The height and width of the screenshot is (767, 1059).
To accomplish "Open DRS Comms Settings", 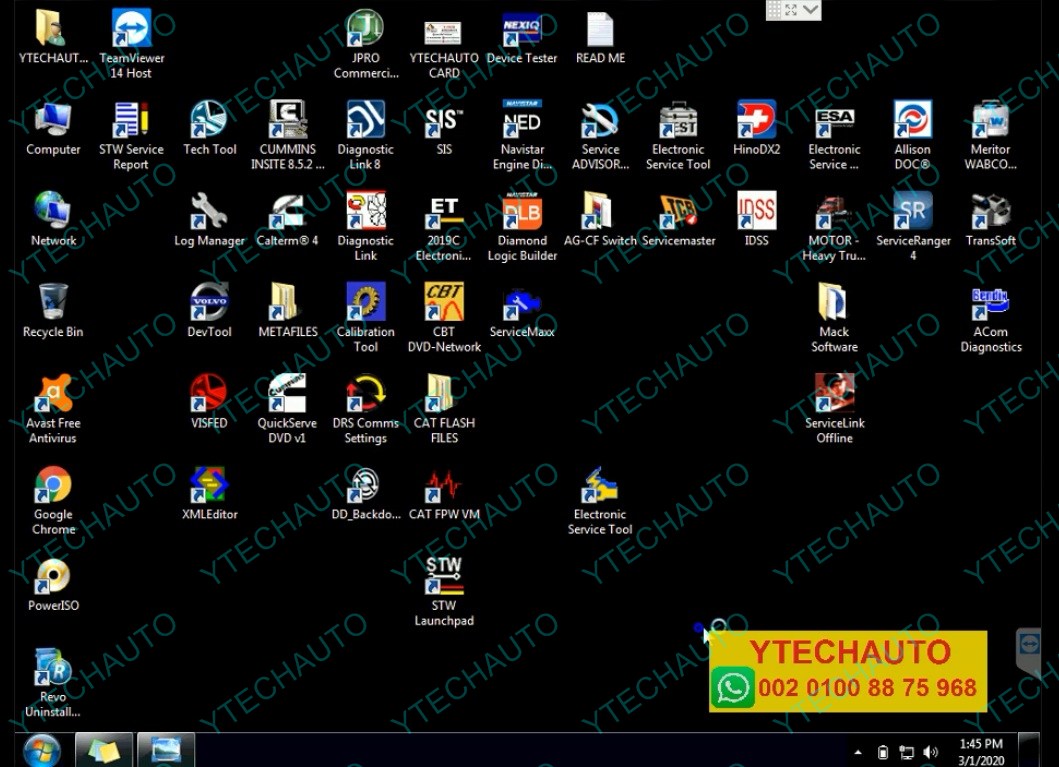I will pos(365,408).
